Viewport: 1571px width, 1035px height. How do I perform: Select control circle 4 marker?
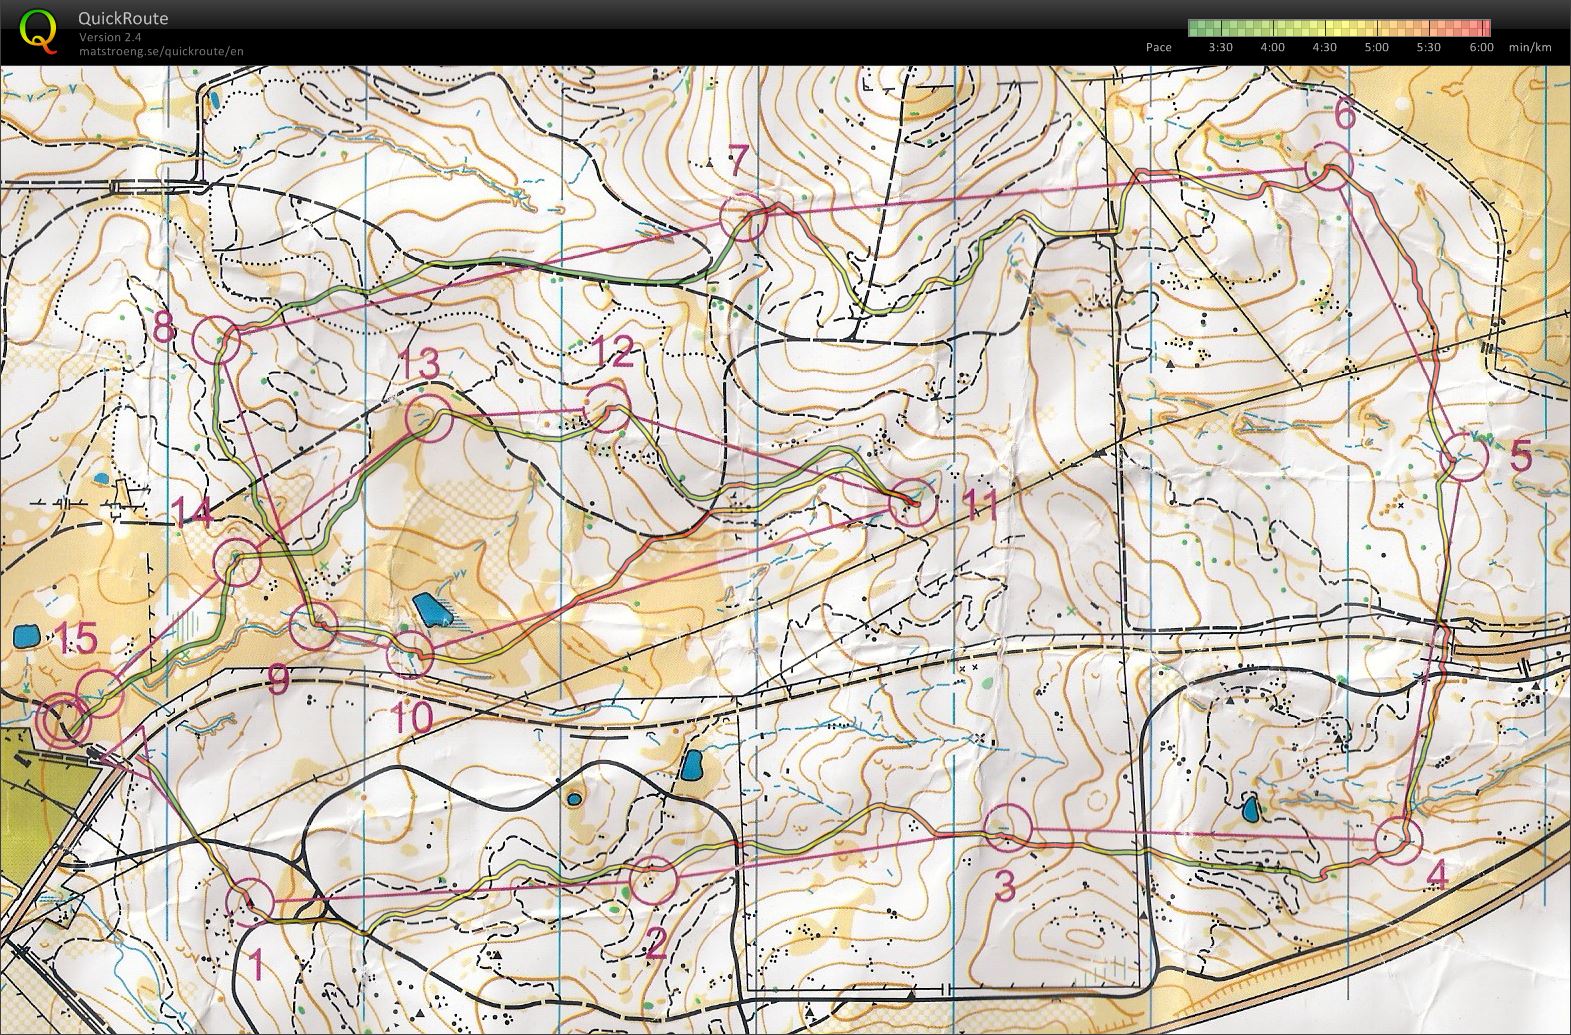click(x=1397, y=839)
